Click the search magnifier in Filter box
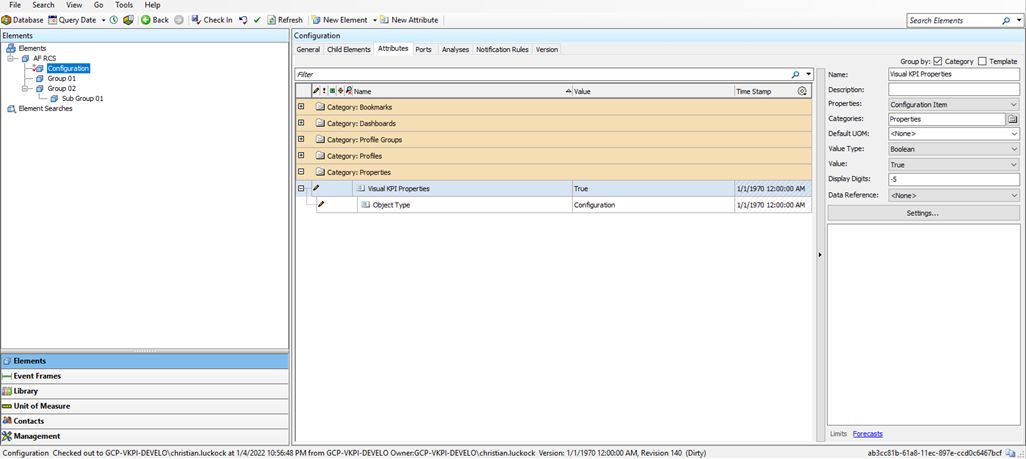 pos(796,74)
